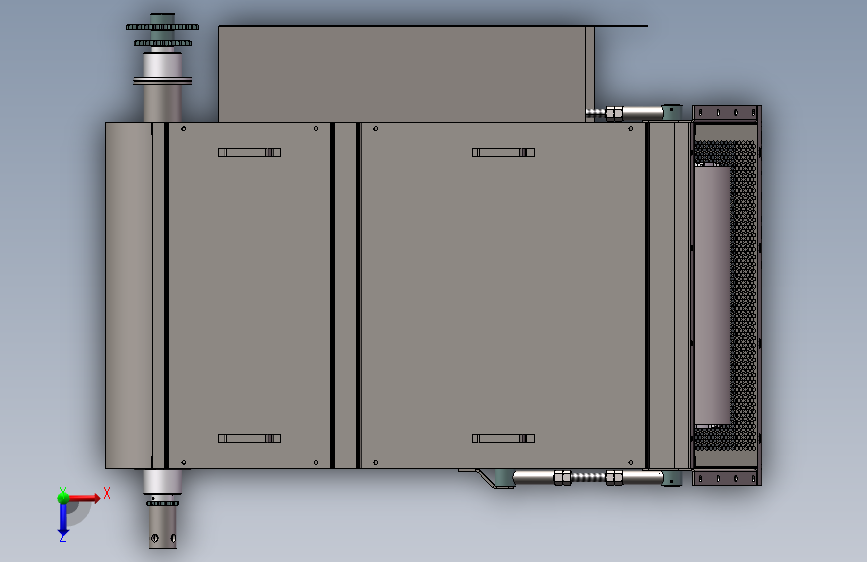Select the angled bracket below the right panel
Viewport: 867px width, 562px height.
487,478
